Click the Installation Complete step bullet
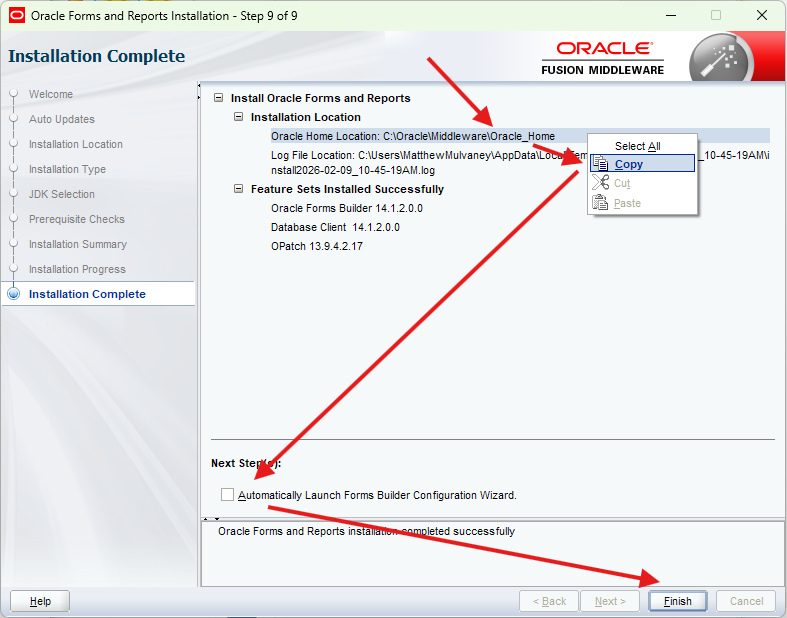 (14, 294)
